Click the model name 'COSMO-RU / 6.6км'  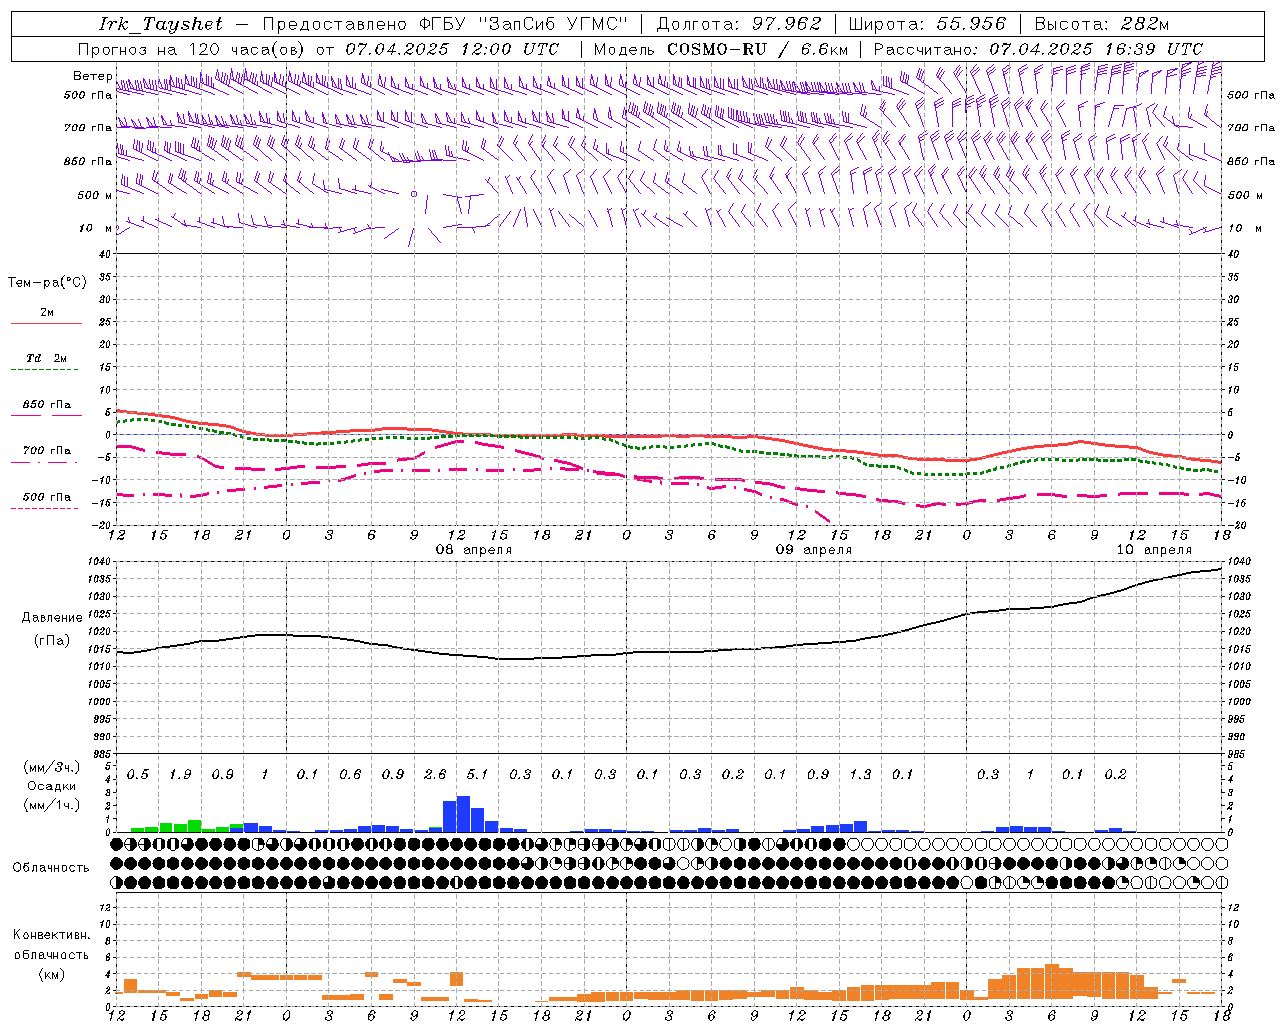757,49
